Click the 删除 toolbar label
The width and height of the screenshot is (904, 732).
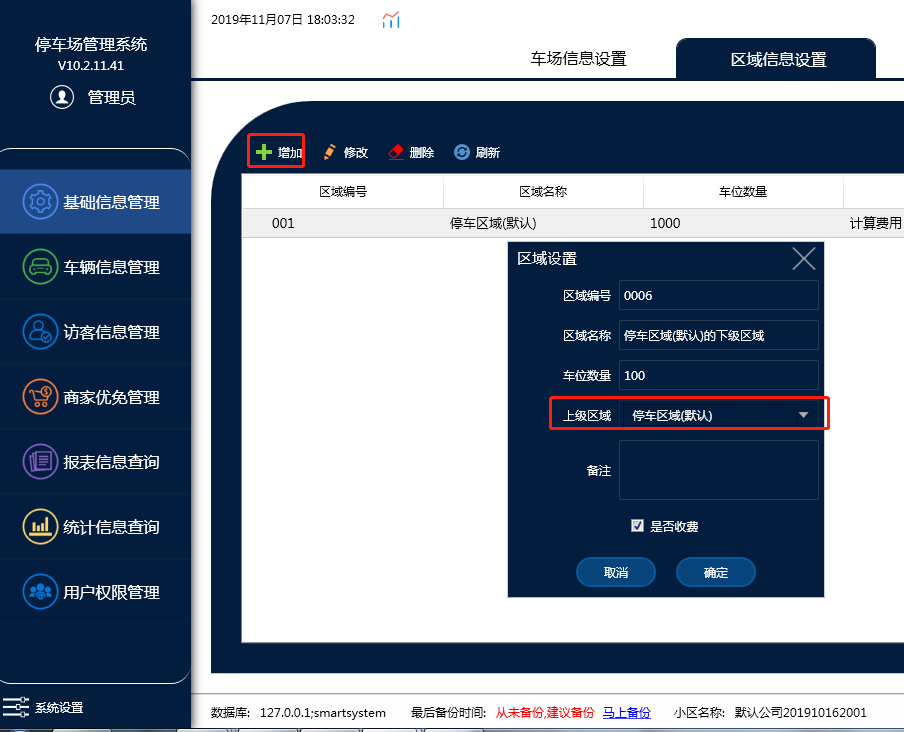[x=421, y=153]
